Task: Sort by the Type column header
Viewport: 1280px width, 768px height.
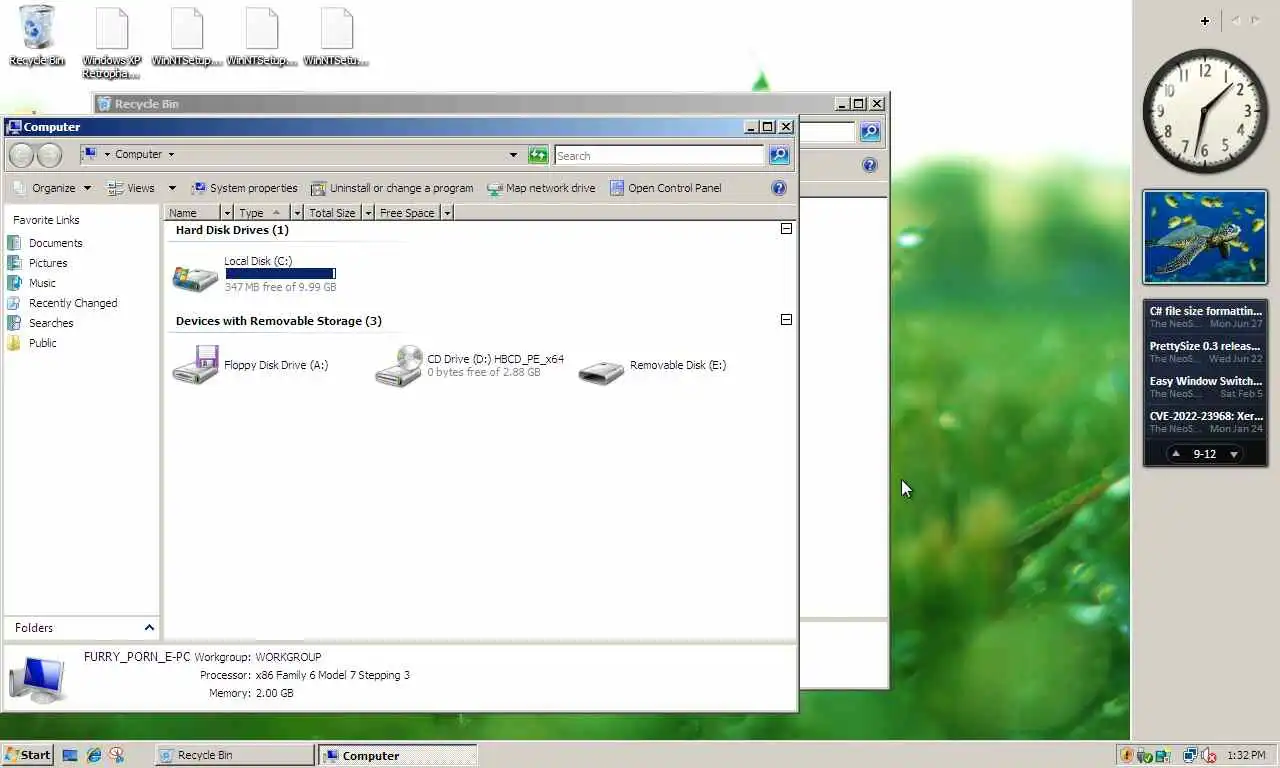Action: coord(262,213)
